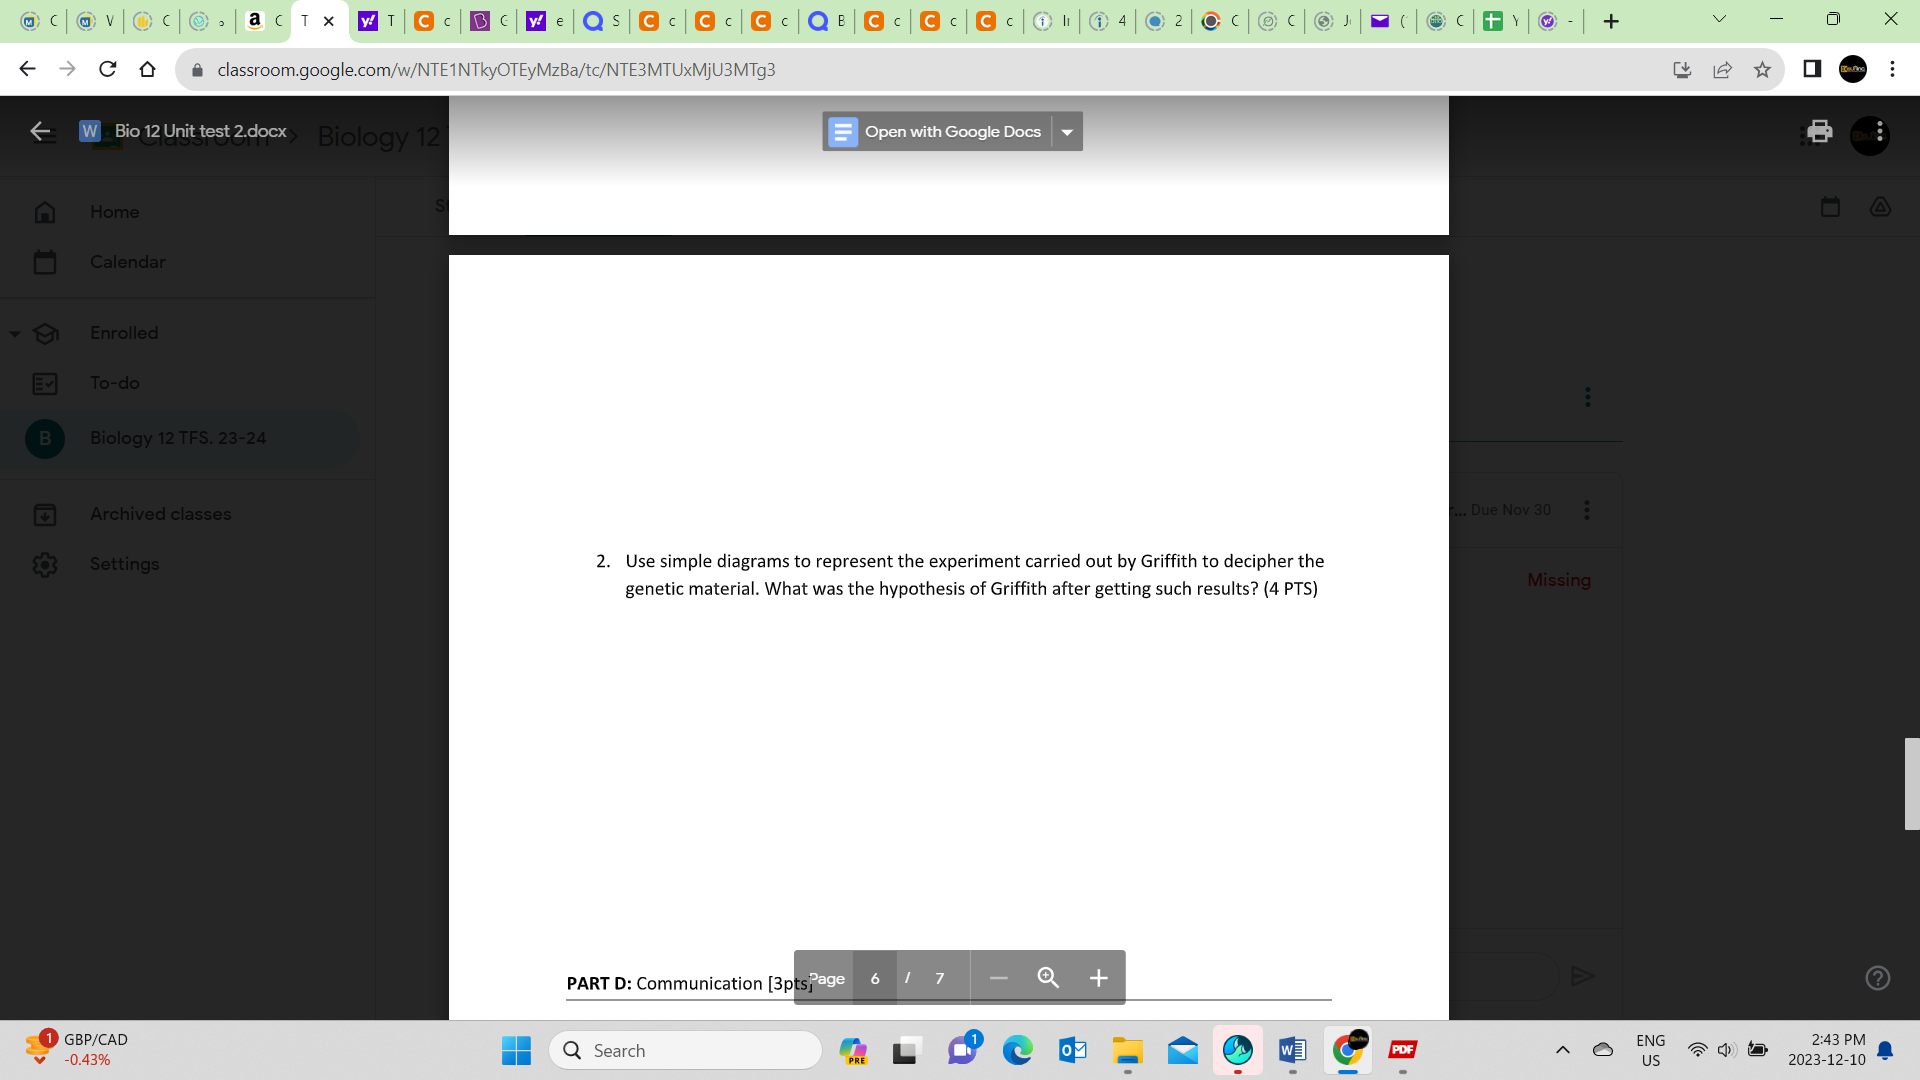This screenshot has height=1080, width=1920.
Task: Click the browser share page icon
Action: [x=1722, y=69]
